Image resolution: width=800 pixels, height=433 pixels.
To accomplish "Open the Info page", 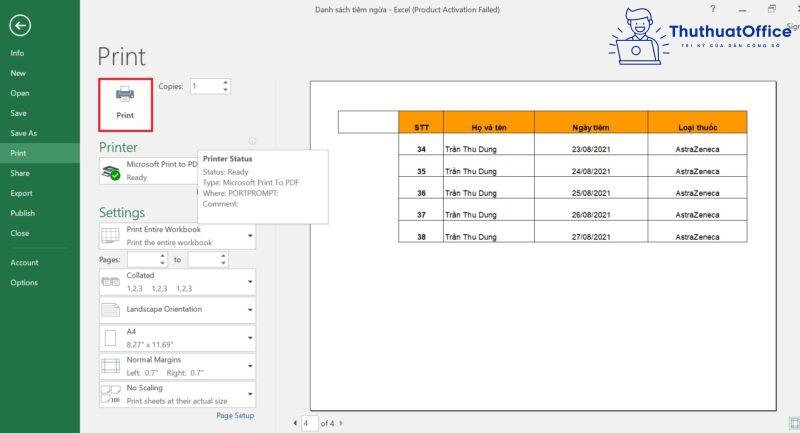I will click(x=17, y=53).
